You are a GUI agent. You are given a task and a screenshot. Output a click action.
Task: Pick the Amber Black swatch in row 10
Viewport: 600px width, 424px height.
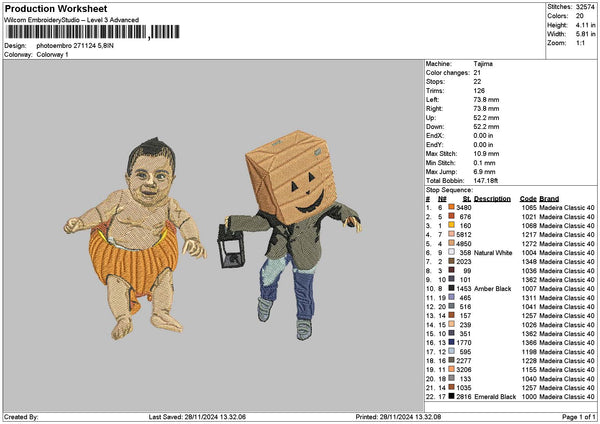(x=452, y=289)
